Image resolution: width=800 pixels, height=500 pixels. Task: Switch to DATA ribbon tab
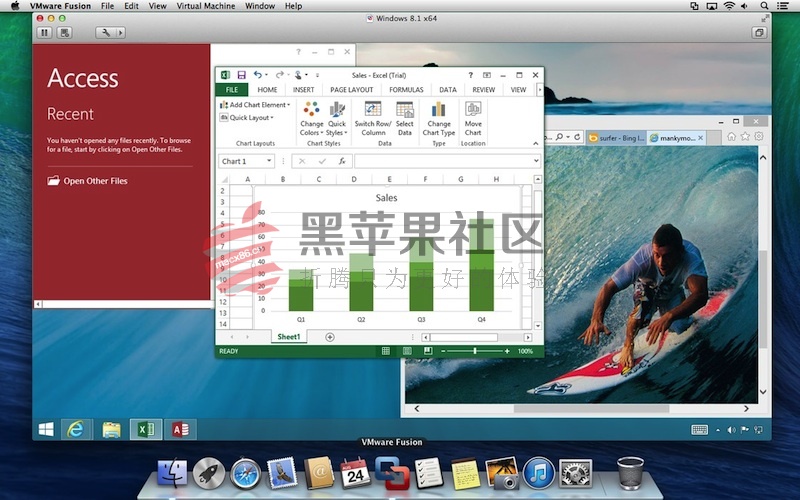point(448,89)
